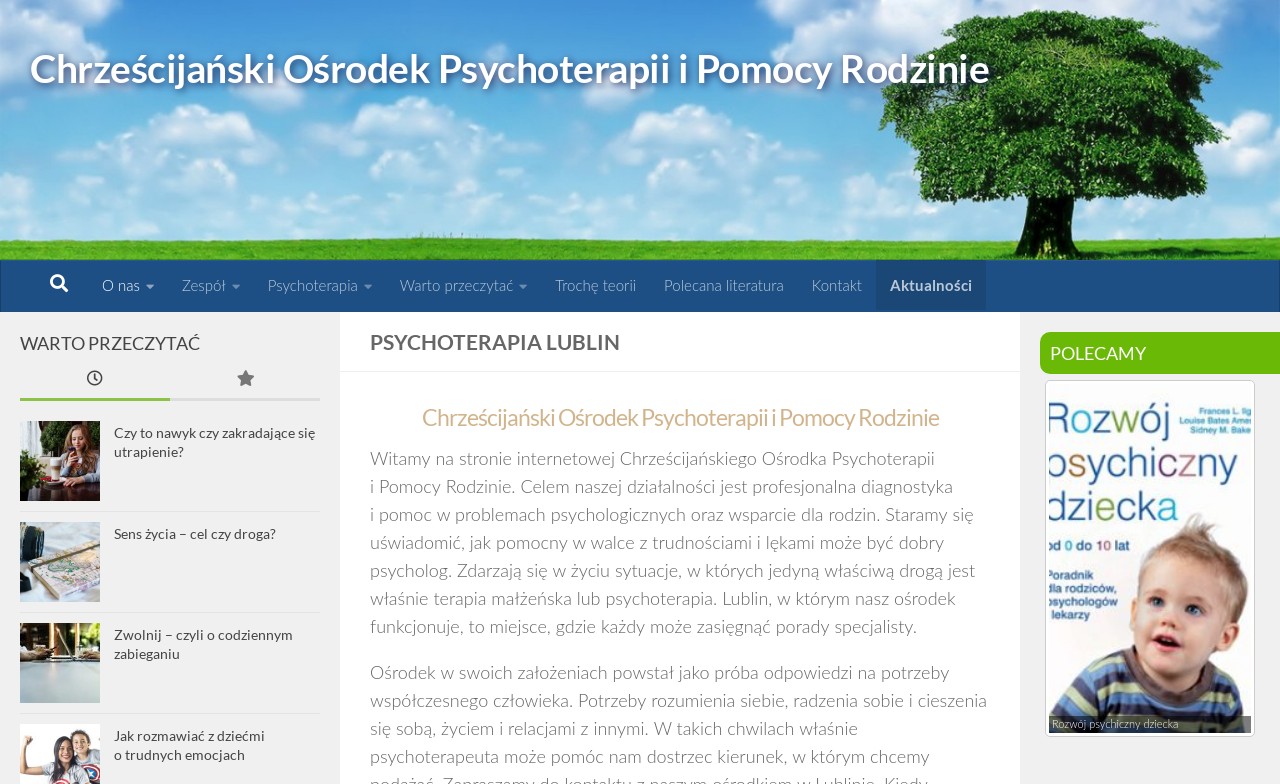Open Warto przeczytać dropdown in navbar
Screen dimensions: 1280x784
point(462,286)
